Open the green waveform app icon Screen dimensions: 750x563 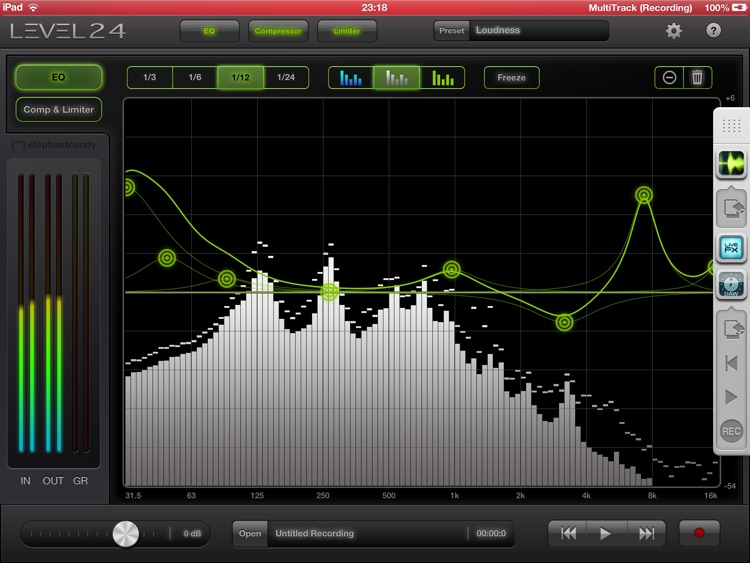(731, 164)
